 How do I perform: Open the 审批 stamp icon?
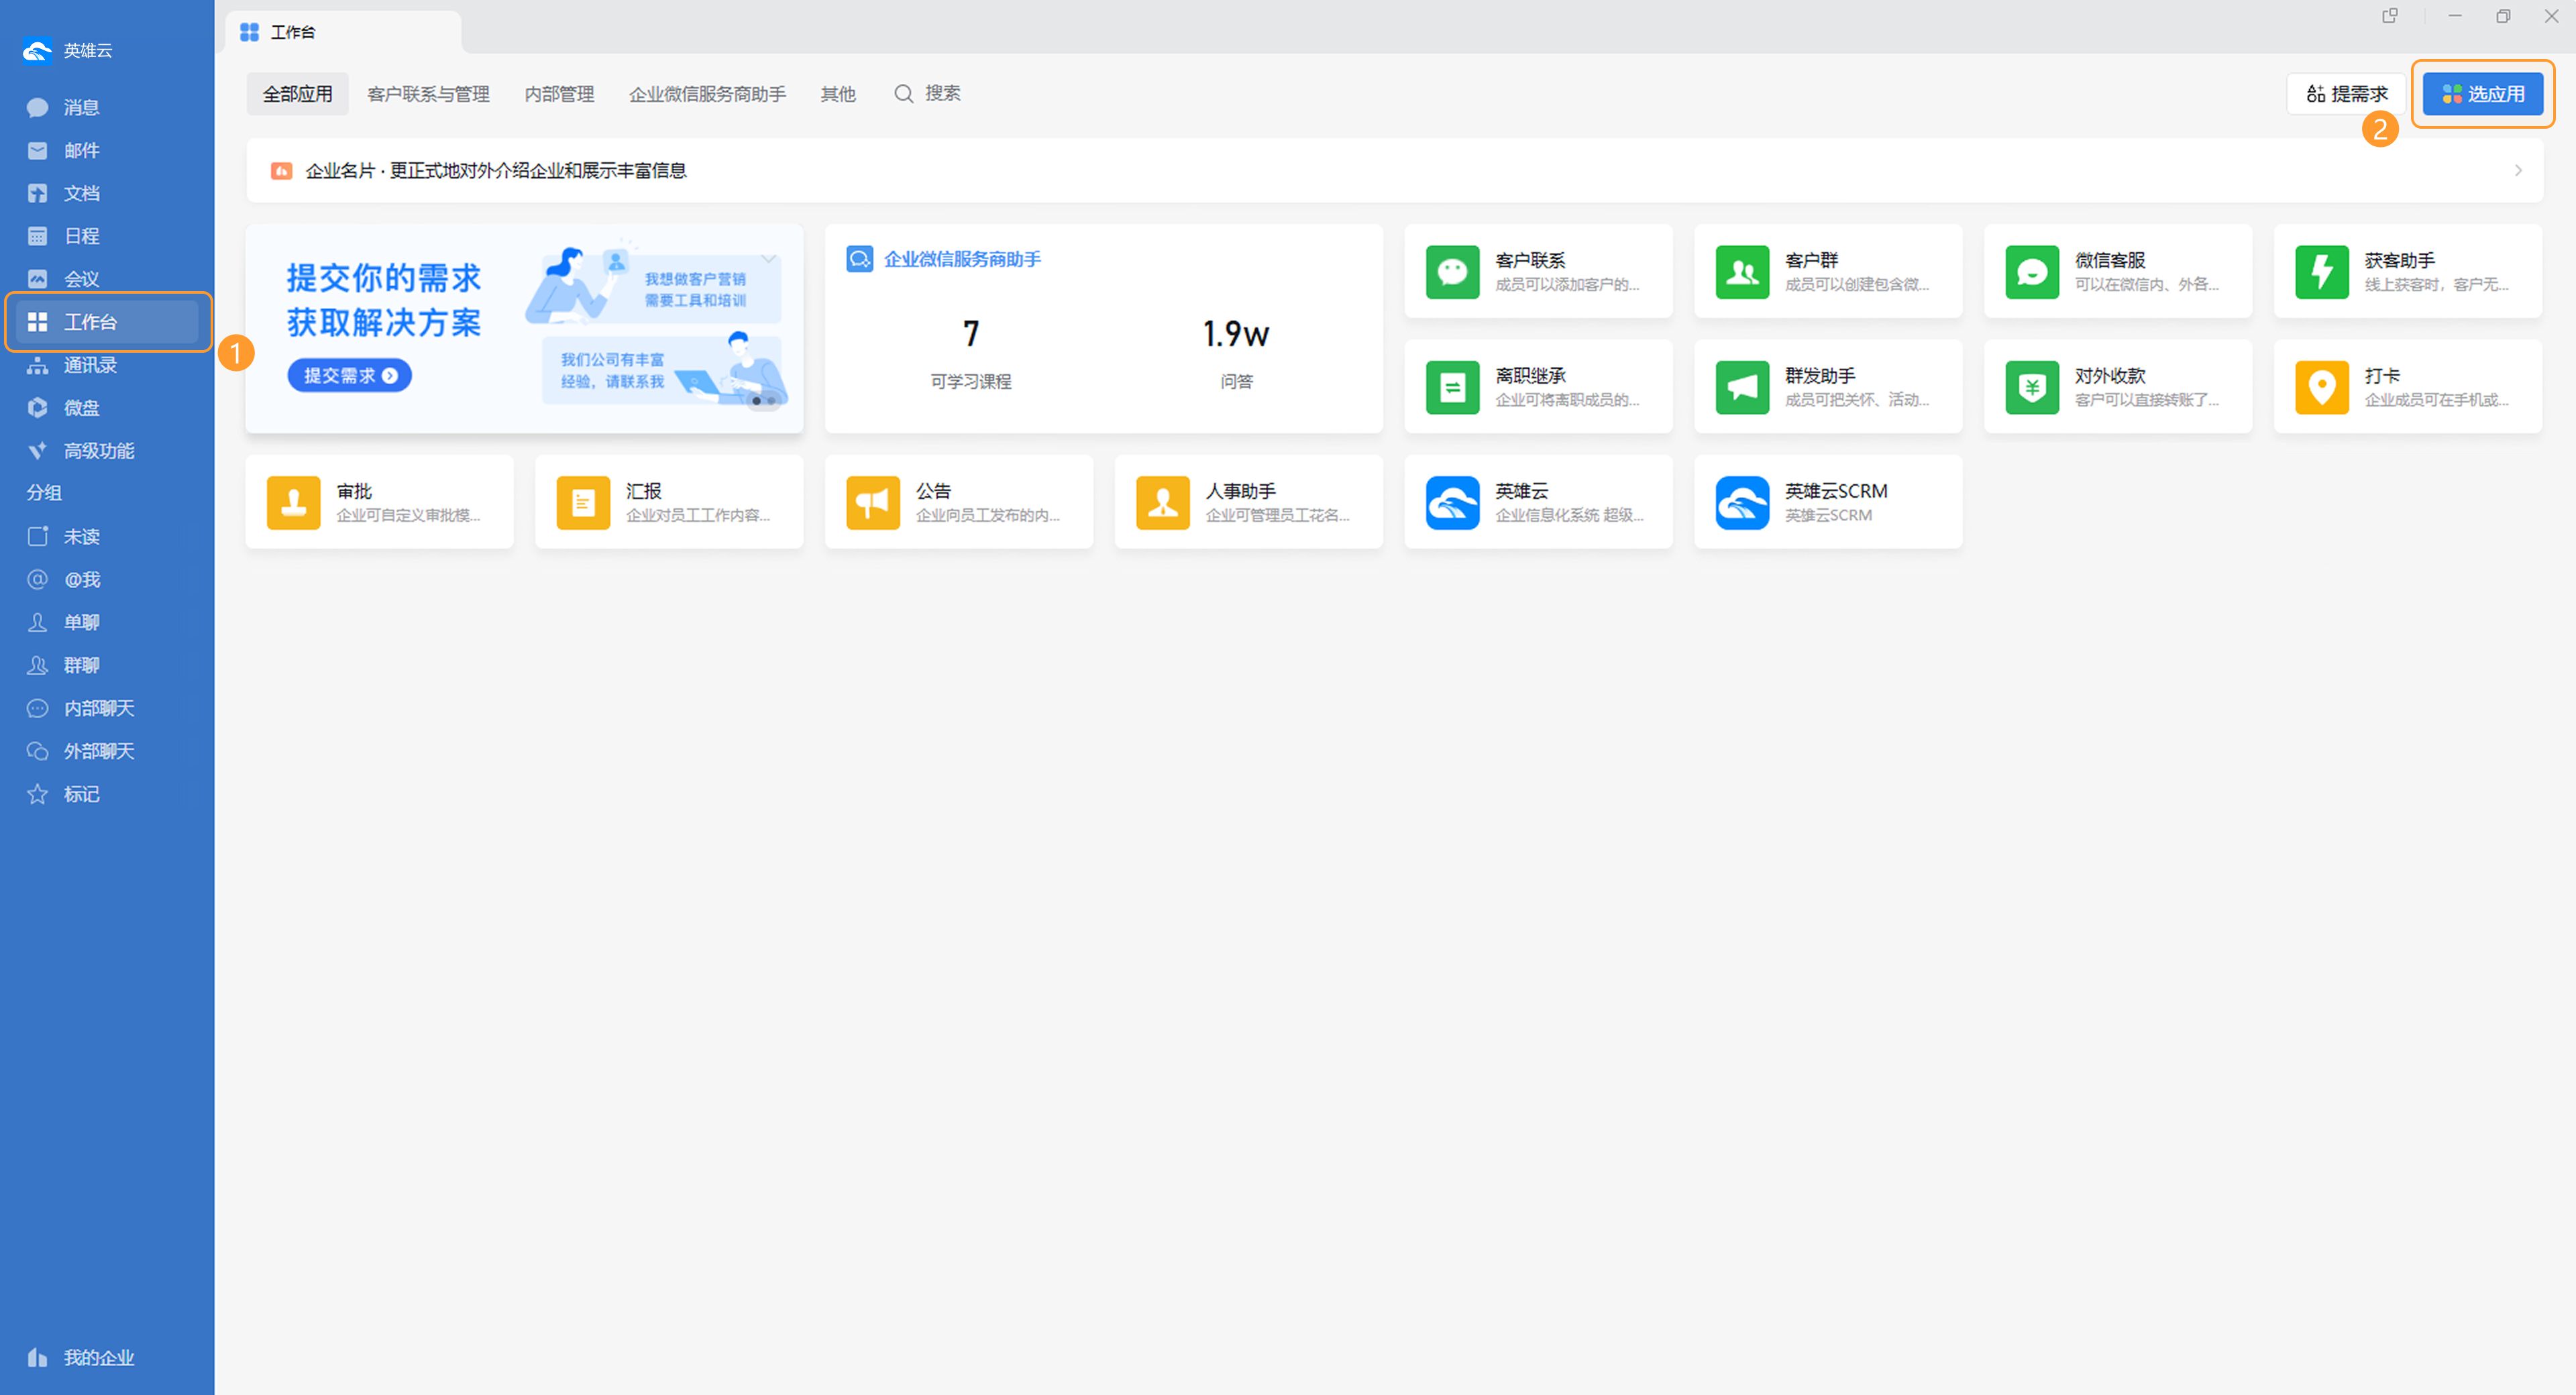pyautogui.click(x=293, y=502)
